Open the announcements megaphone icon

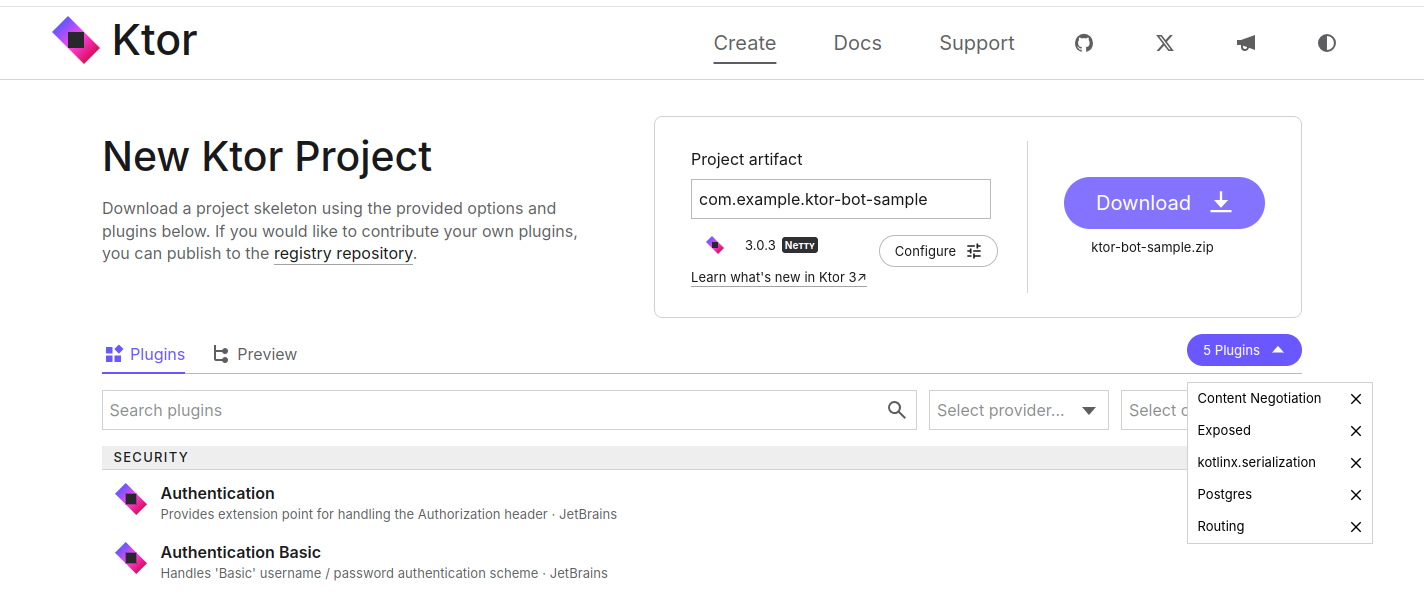tap(1246, 43)
